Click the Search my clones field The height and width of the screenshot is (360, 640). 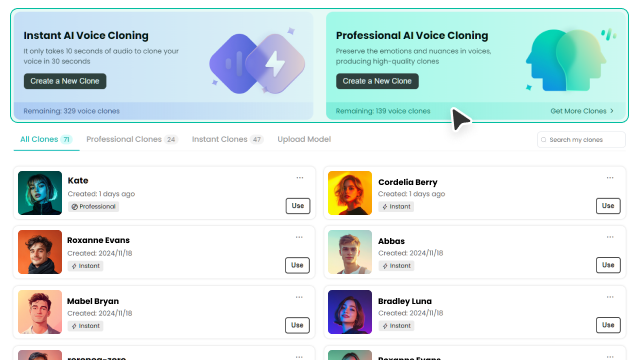pos(581,140)
